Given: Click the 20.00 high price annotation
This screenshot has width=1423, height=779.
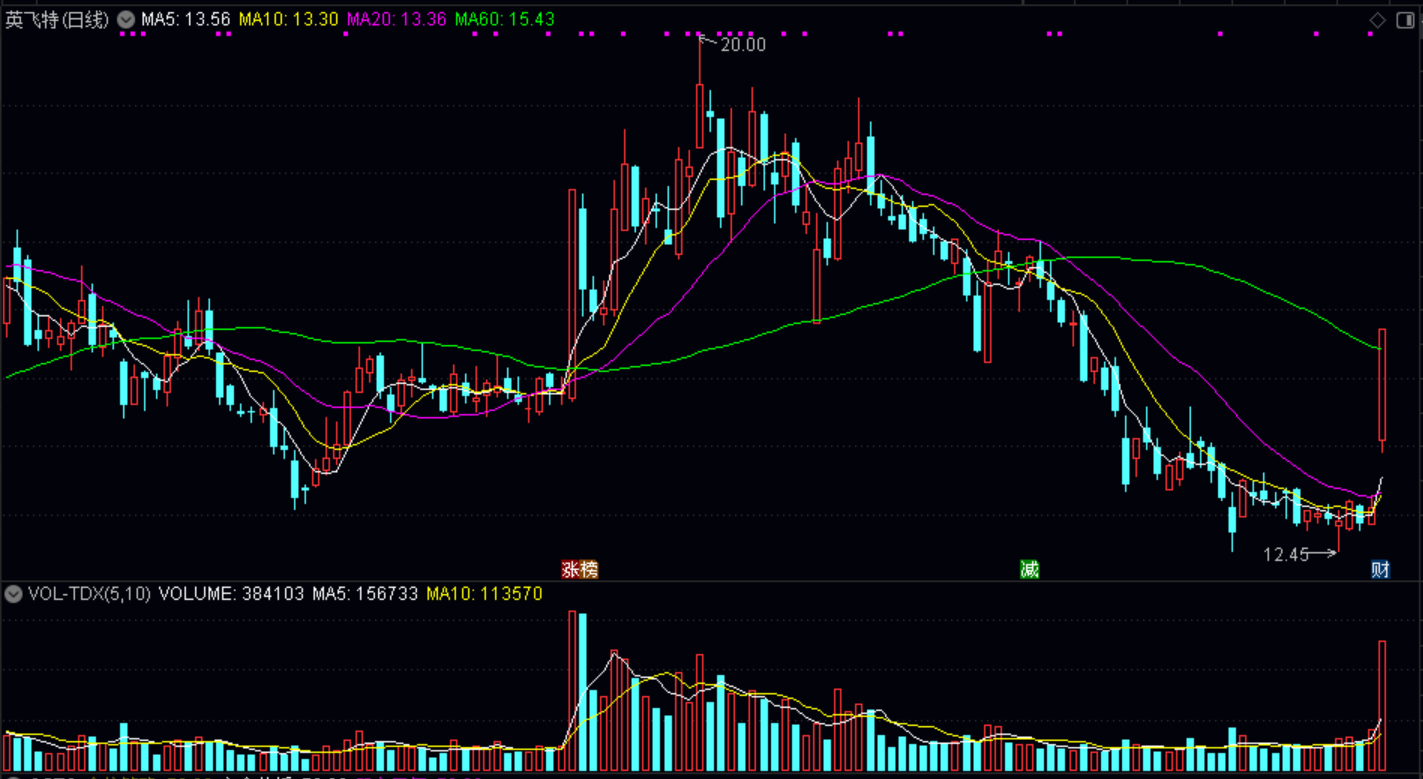Looking at the screenshot, I should pos(742,45).
